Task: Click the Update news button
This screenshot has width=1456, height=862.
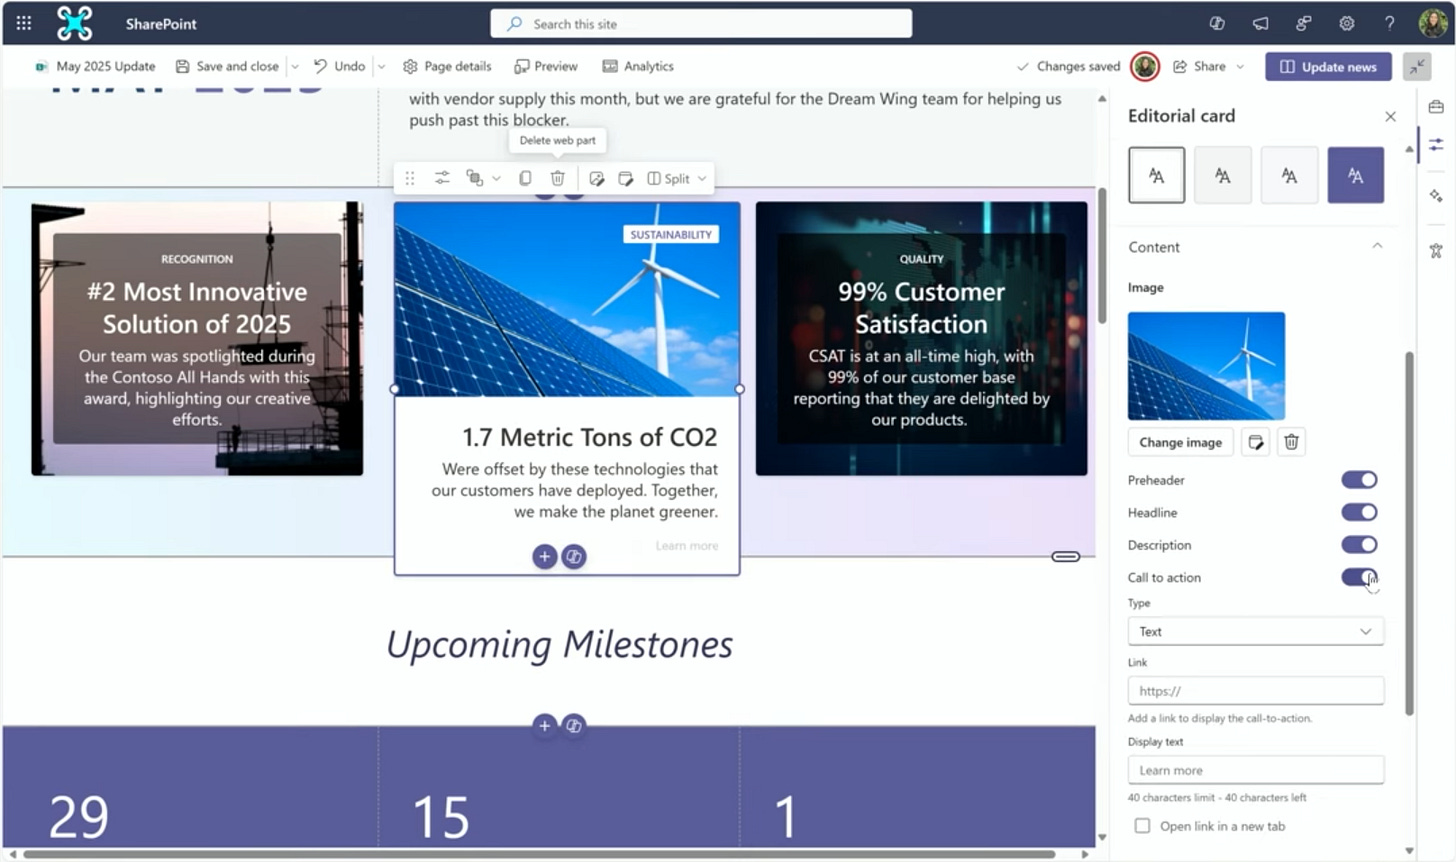Action: click(1328, 66)
